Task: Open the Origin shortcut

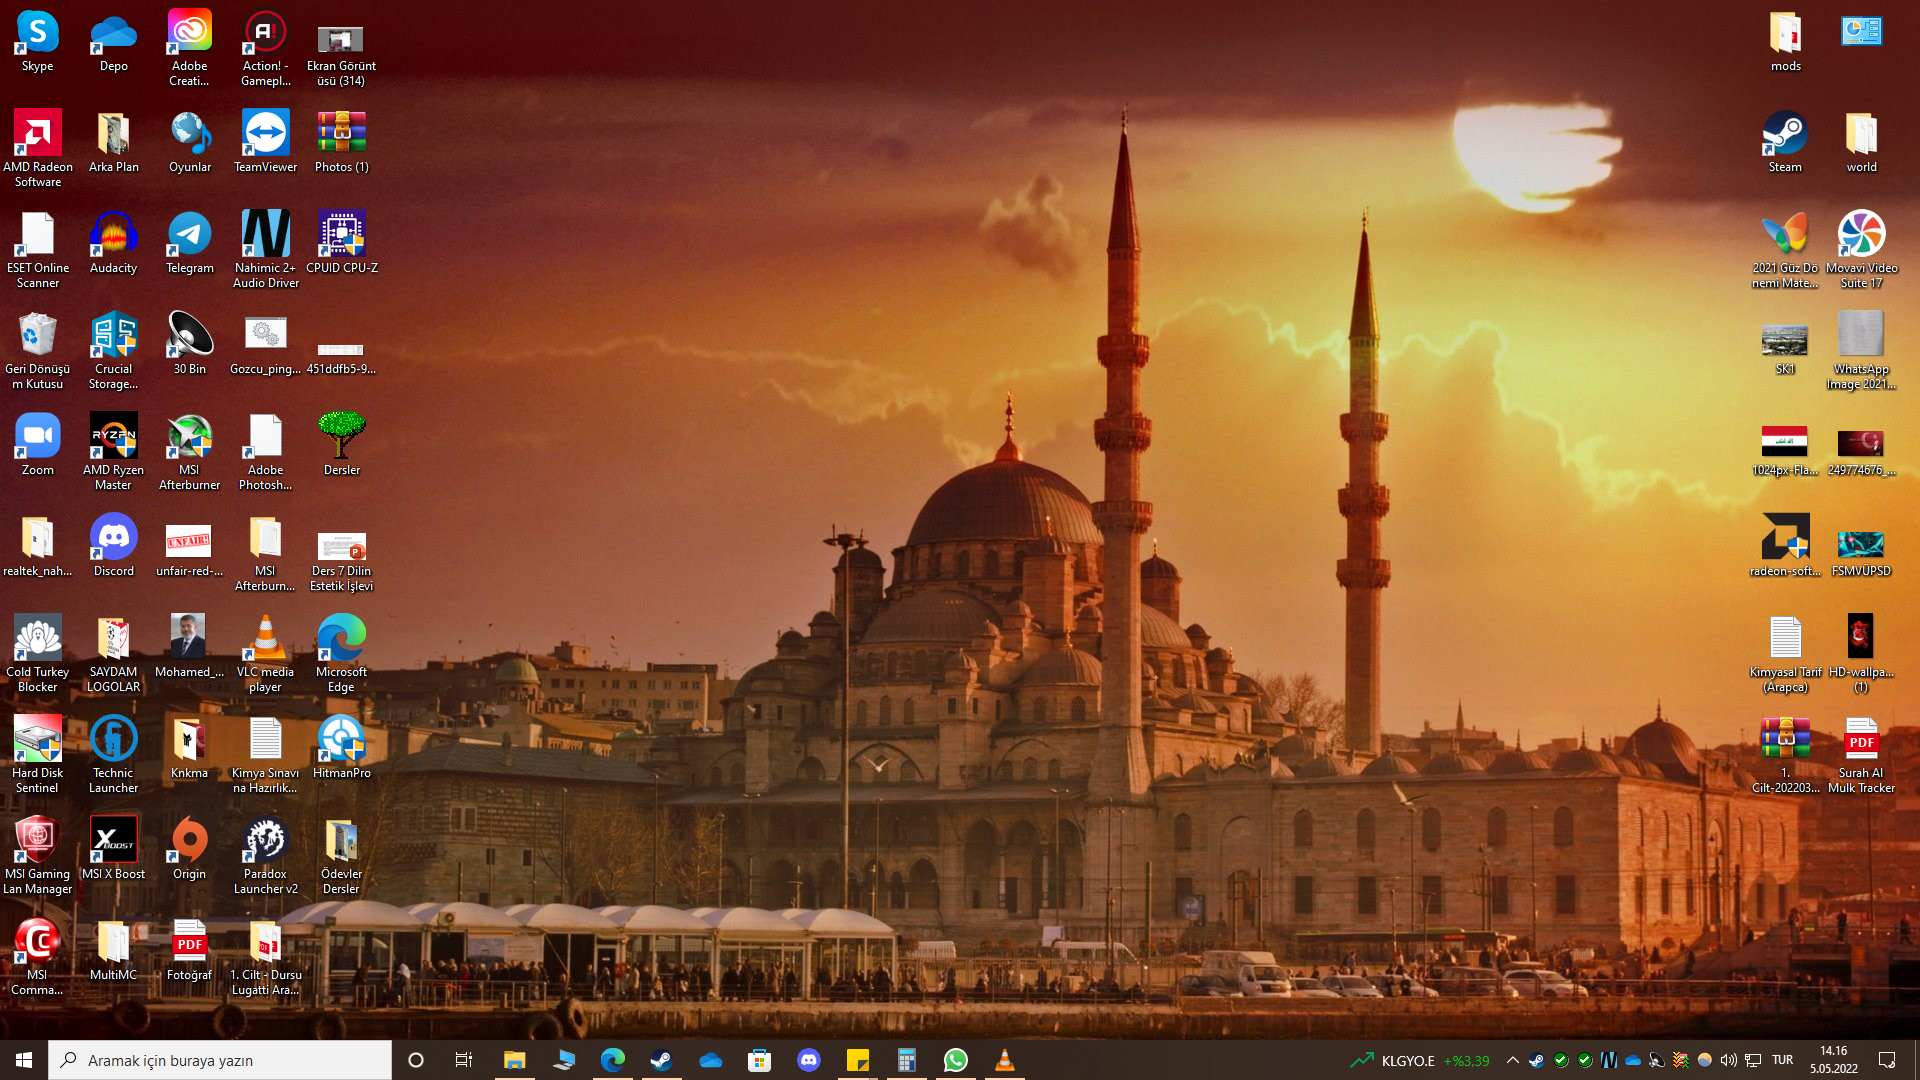Action: point(189,850)
